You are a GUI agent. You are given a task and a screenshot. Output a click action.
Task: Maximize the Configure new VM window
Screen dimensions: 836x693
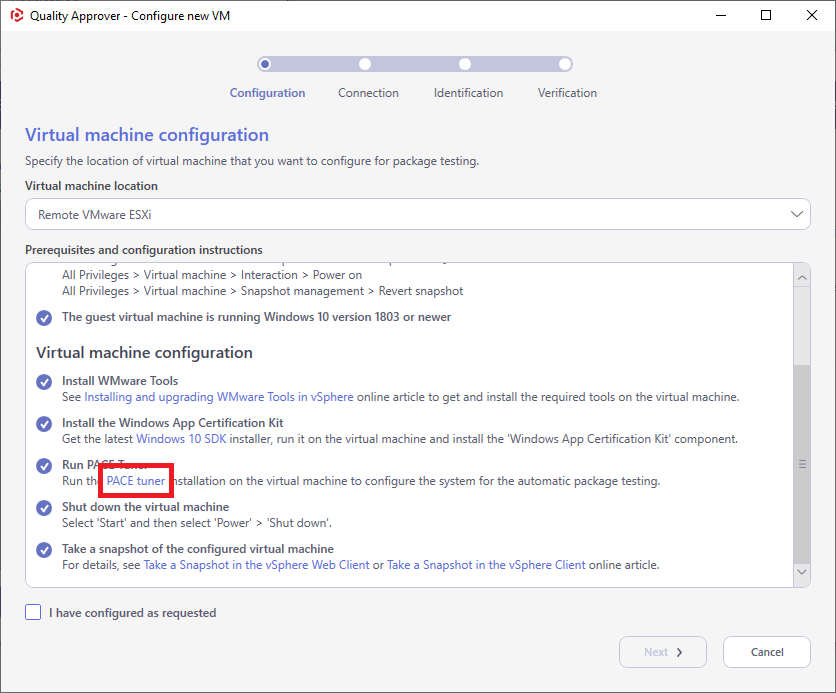[x=766, y=15]
